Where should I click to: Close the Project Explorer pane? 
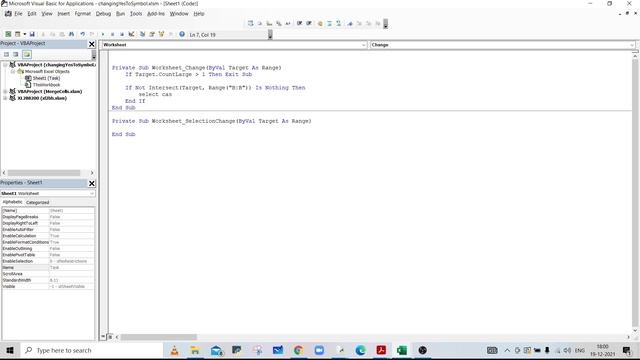point(92,44)
